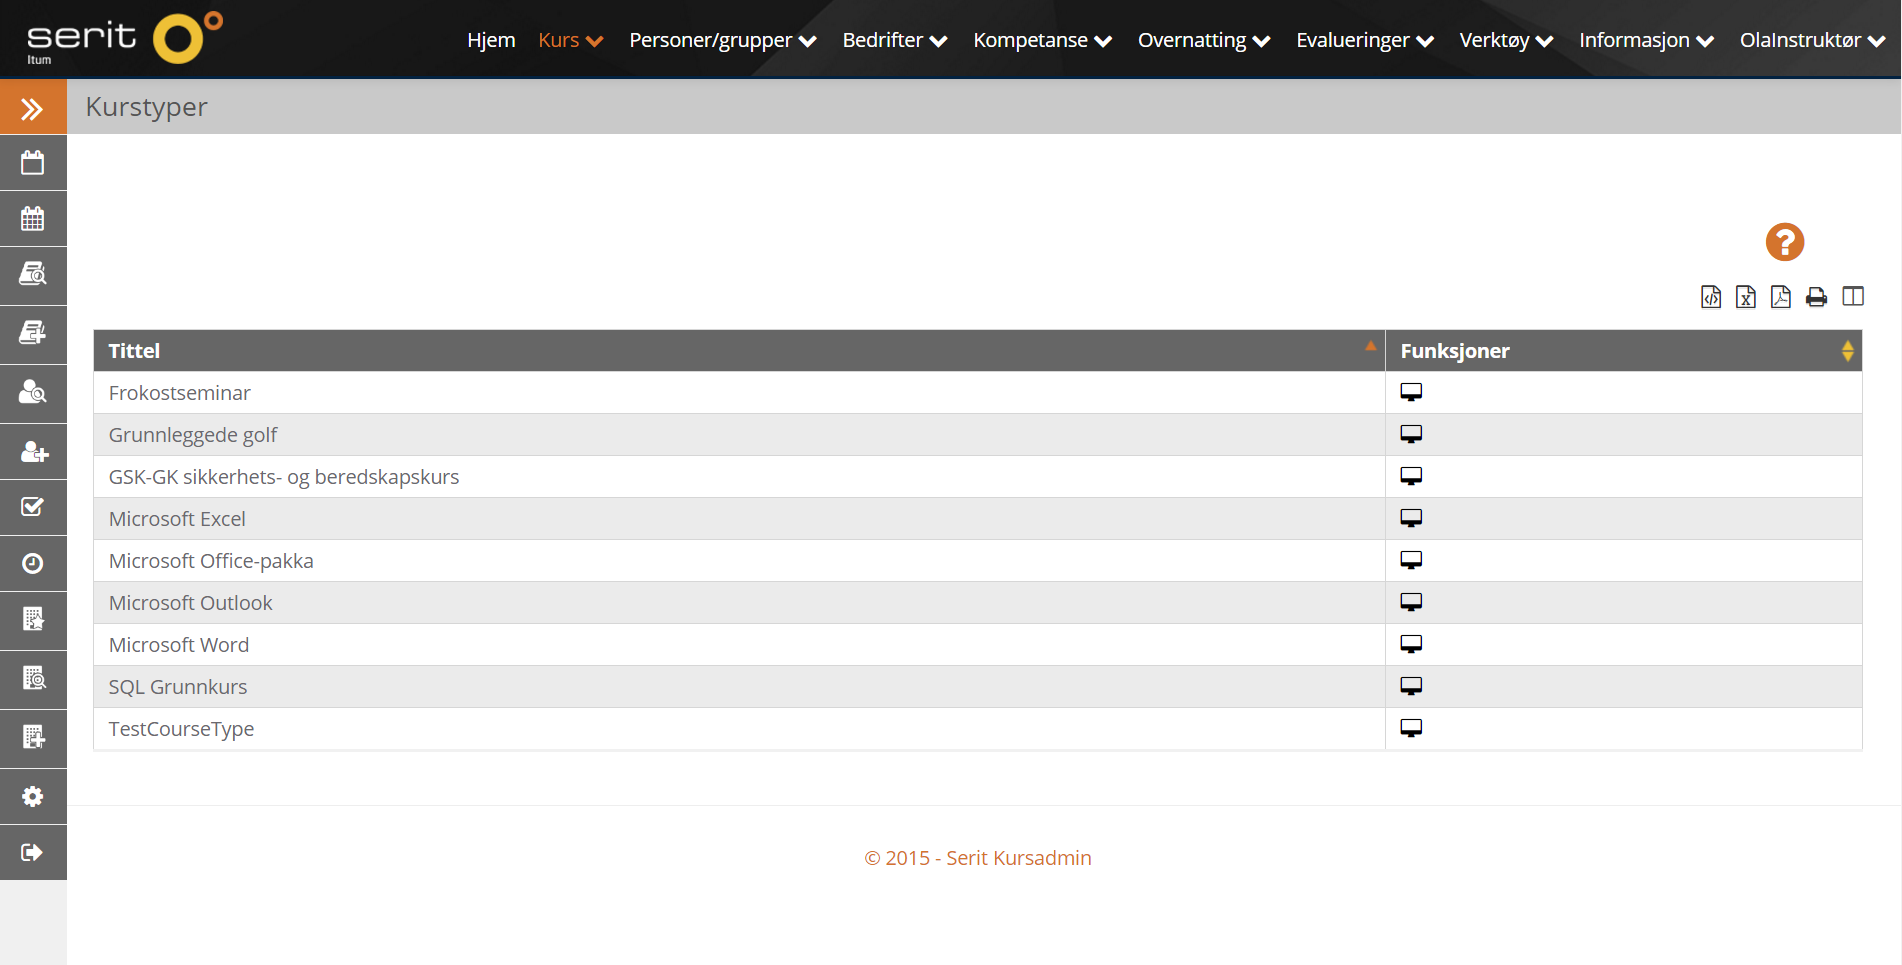Open the Verktøy dropdown menu
Image resolution: width=1902 pixels, height=965 pixels.
pyautogui.click(x=1506, y=40)
